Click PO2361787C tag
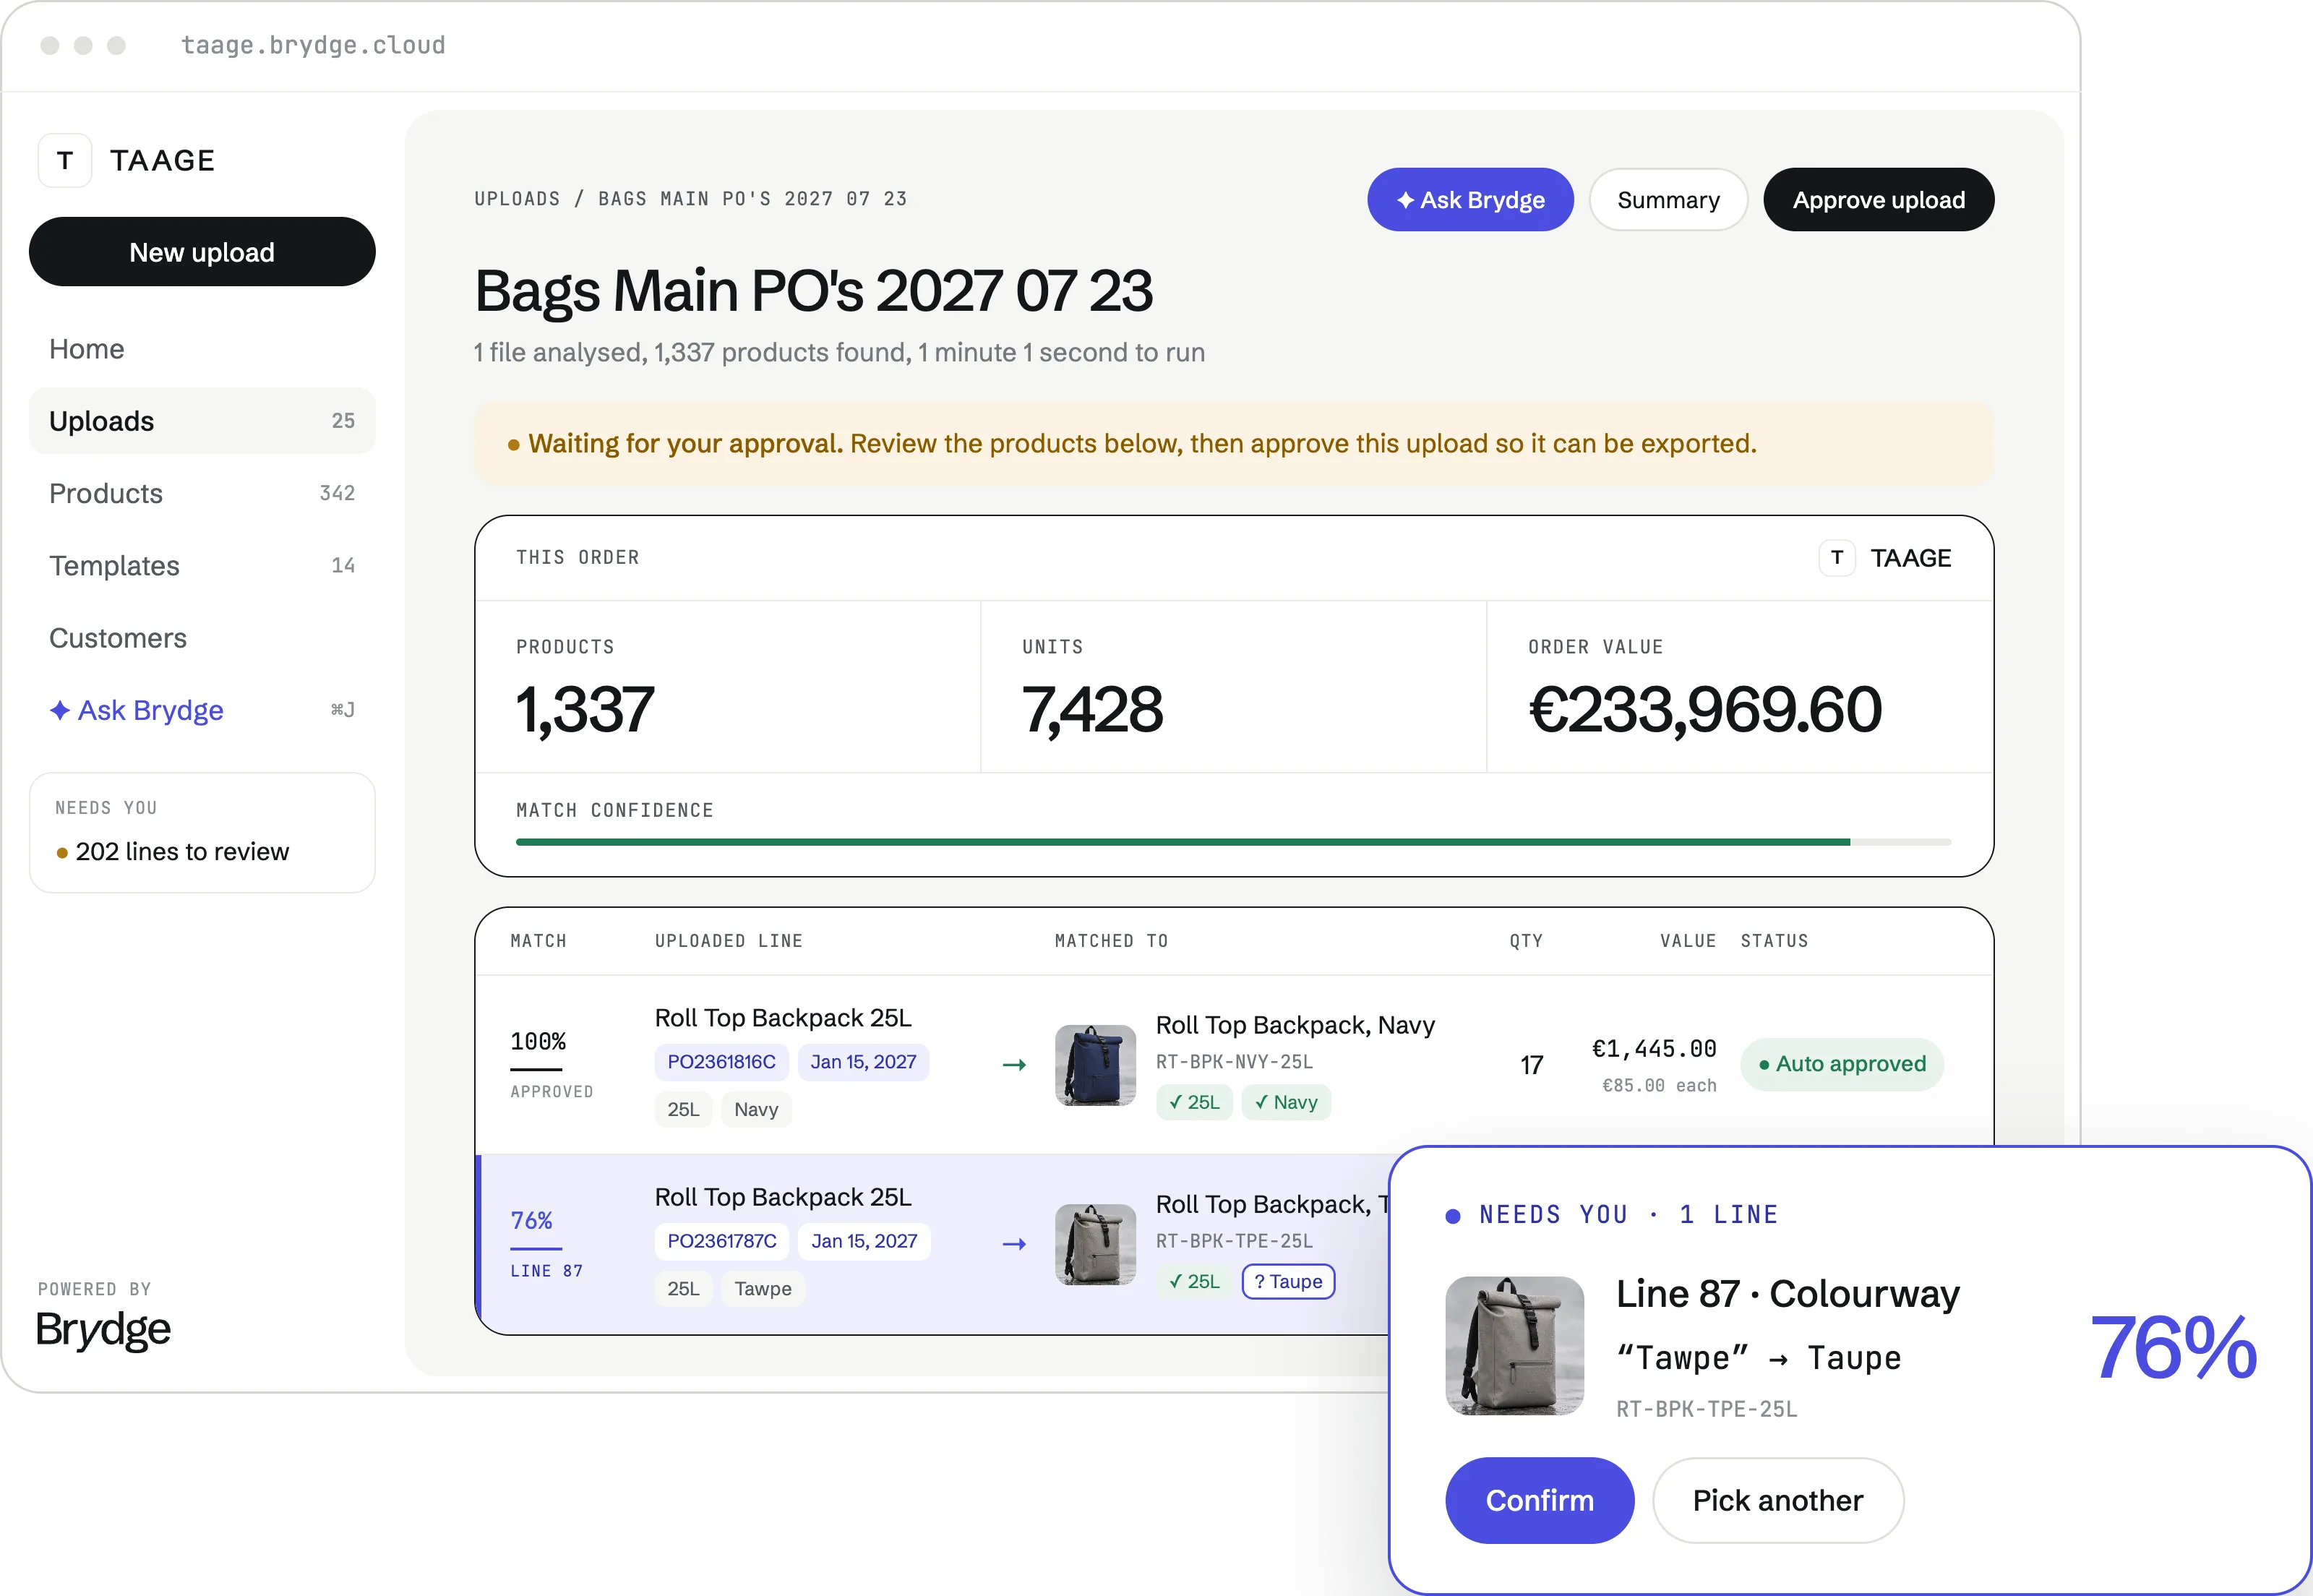The width and height of the screenshot is (2313, 1596). pos(721,1241)
